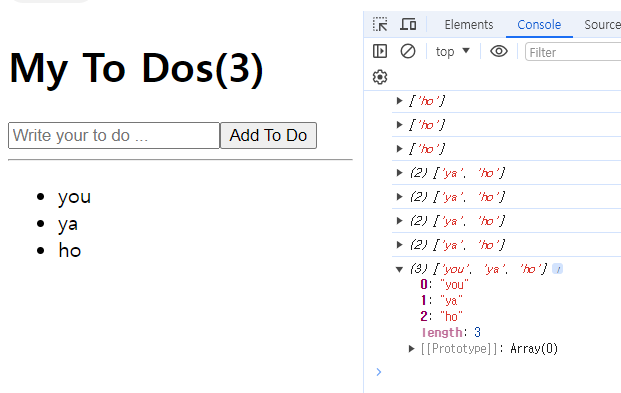Viewport: 621px width, 393px height.
Task: Expand the [[Prototype]]: Array(0) entry
Action: (411, 349)
